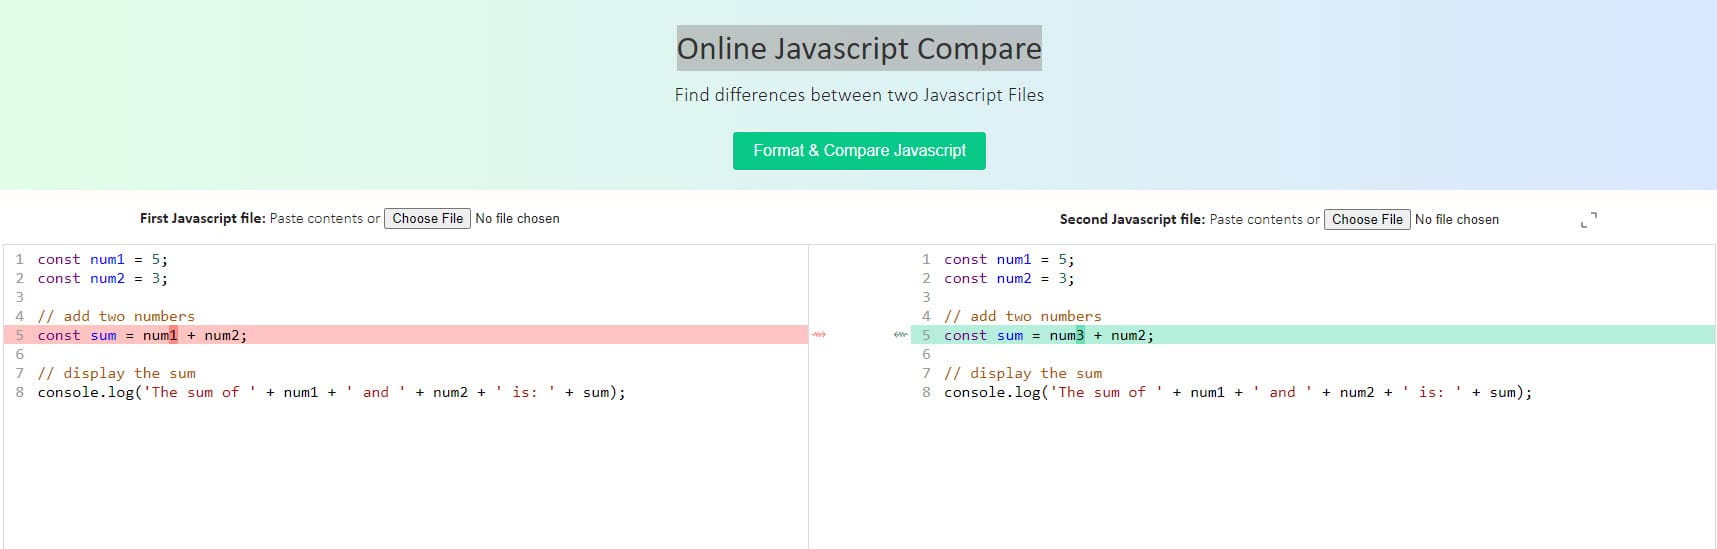This screenshot has height=549, width=1717.
Task: Click right editor line 'const num1 = 5;'
Action: point(1009,259)
